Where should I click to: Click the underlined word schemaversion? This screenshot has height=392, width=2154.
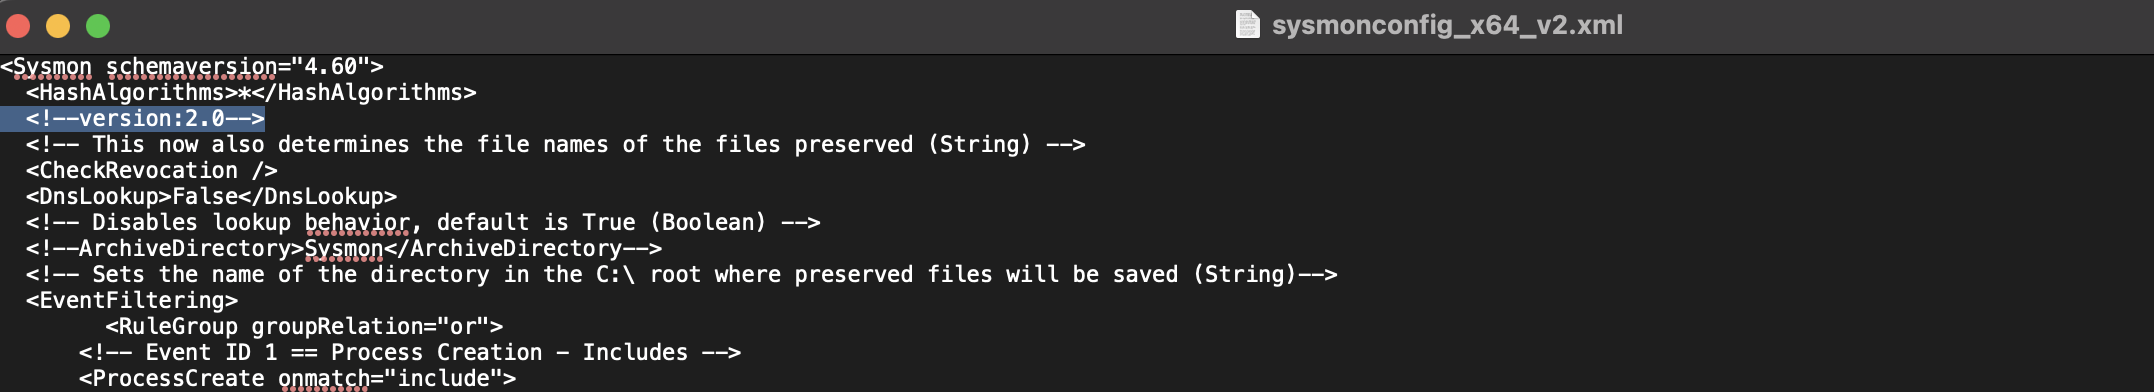191,67
